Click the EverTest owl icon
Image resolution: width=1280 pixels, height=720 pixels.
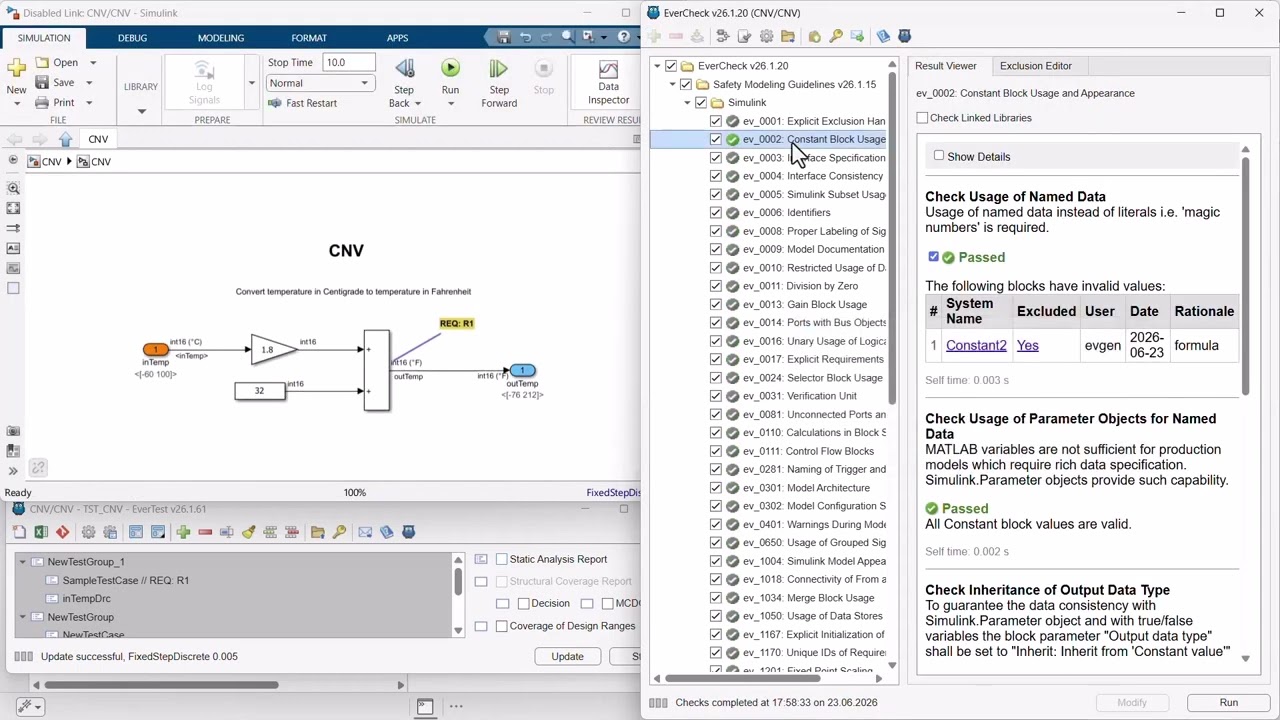(408, 532)
